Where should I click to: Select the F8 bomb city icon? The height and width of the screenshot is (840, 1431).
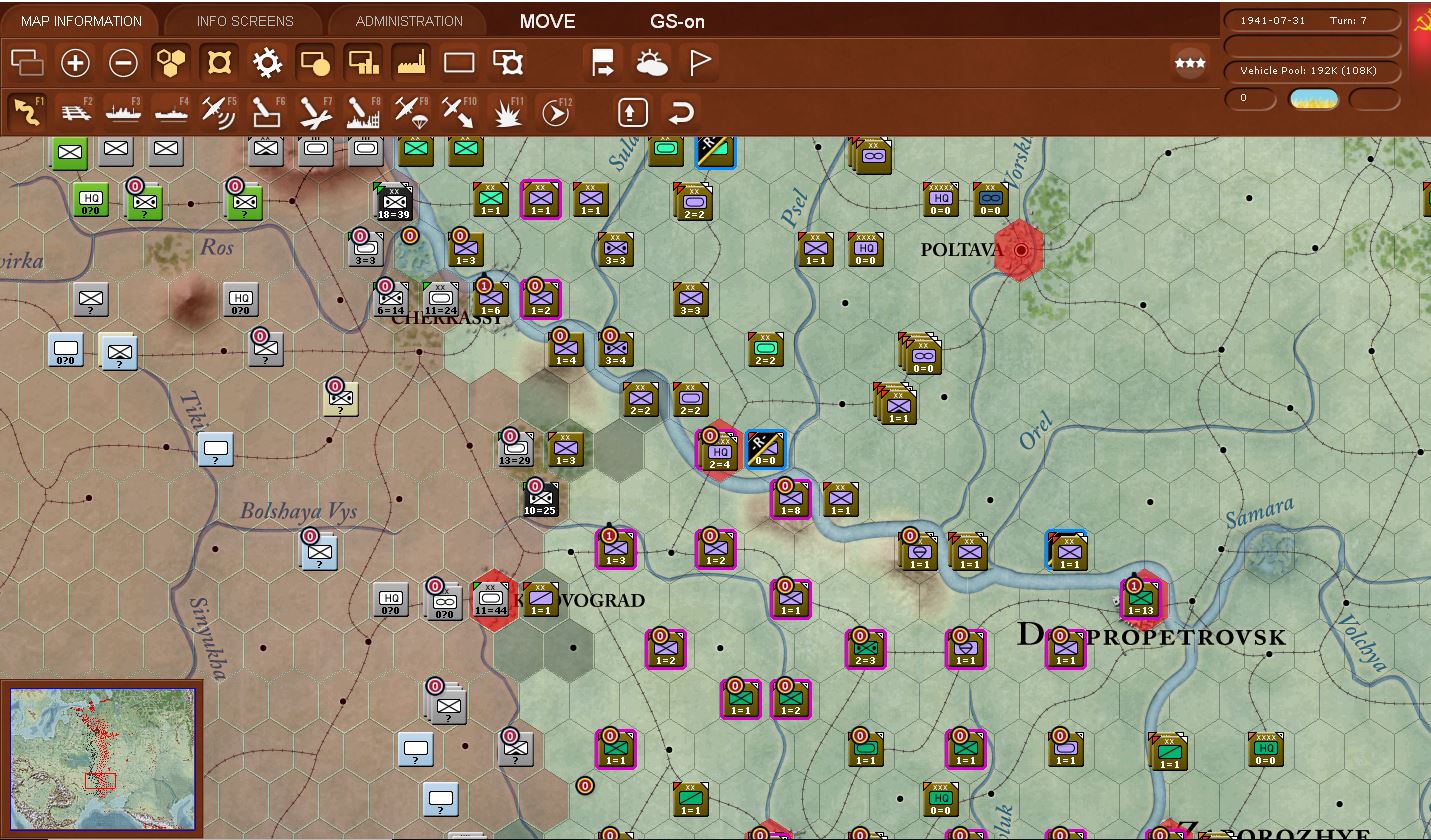pos(363,112)
